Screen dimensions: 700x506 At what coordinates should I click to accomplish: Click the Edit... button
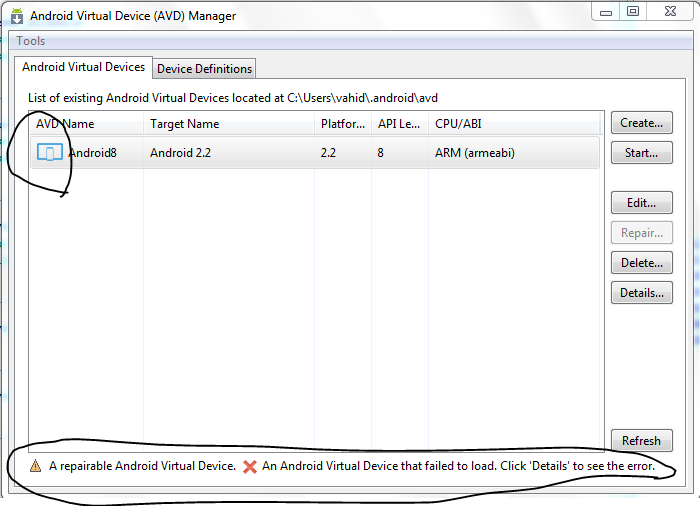point(642,203)
